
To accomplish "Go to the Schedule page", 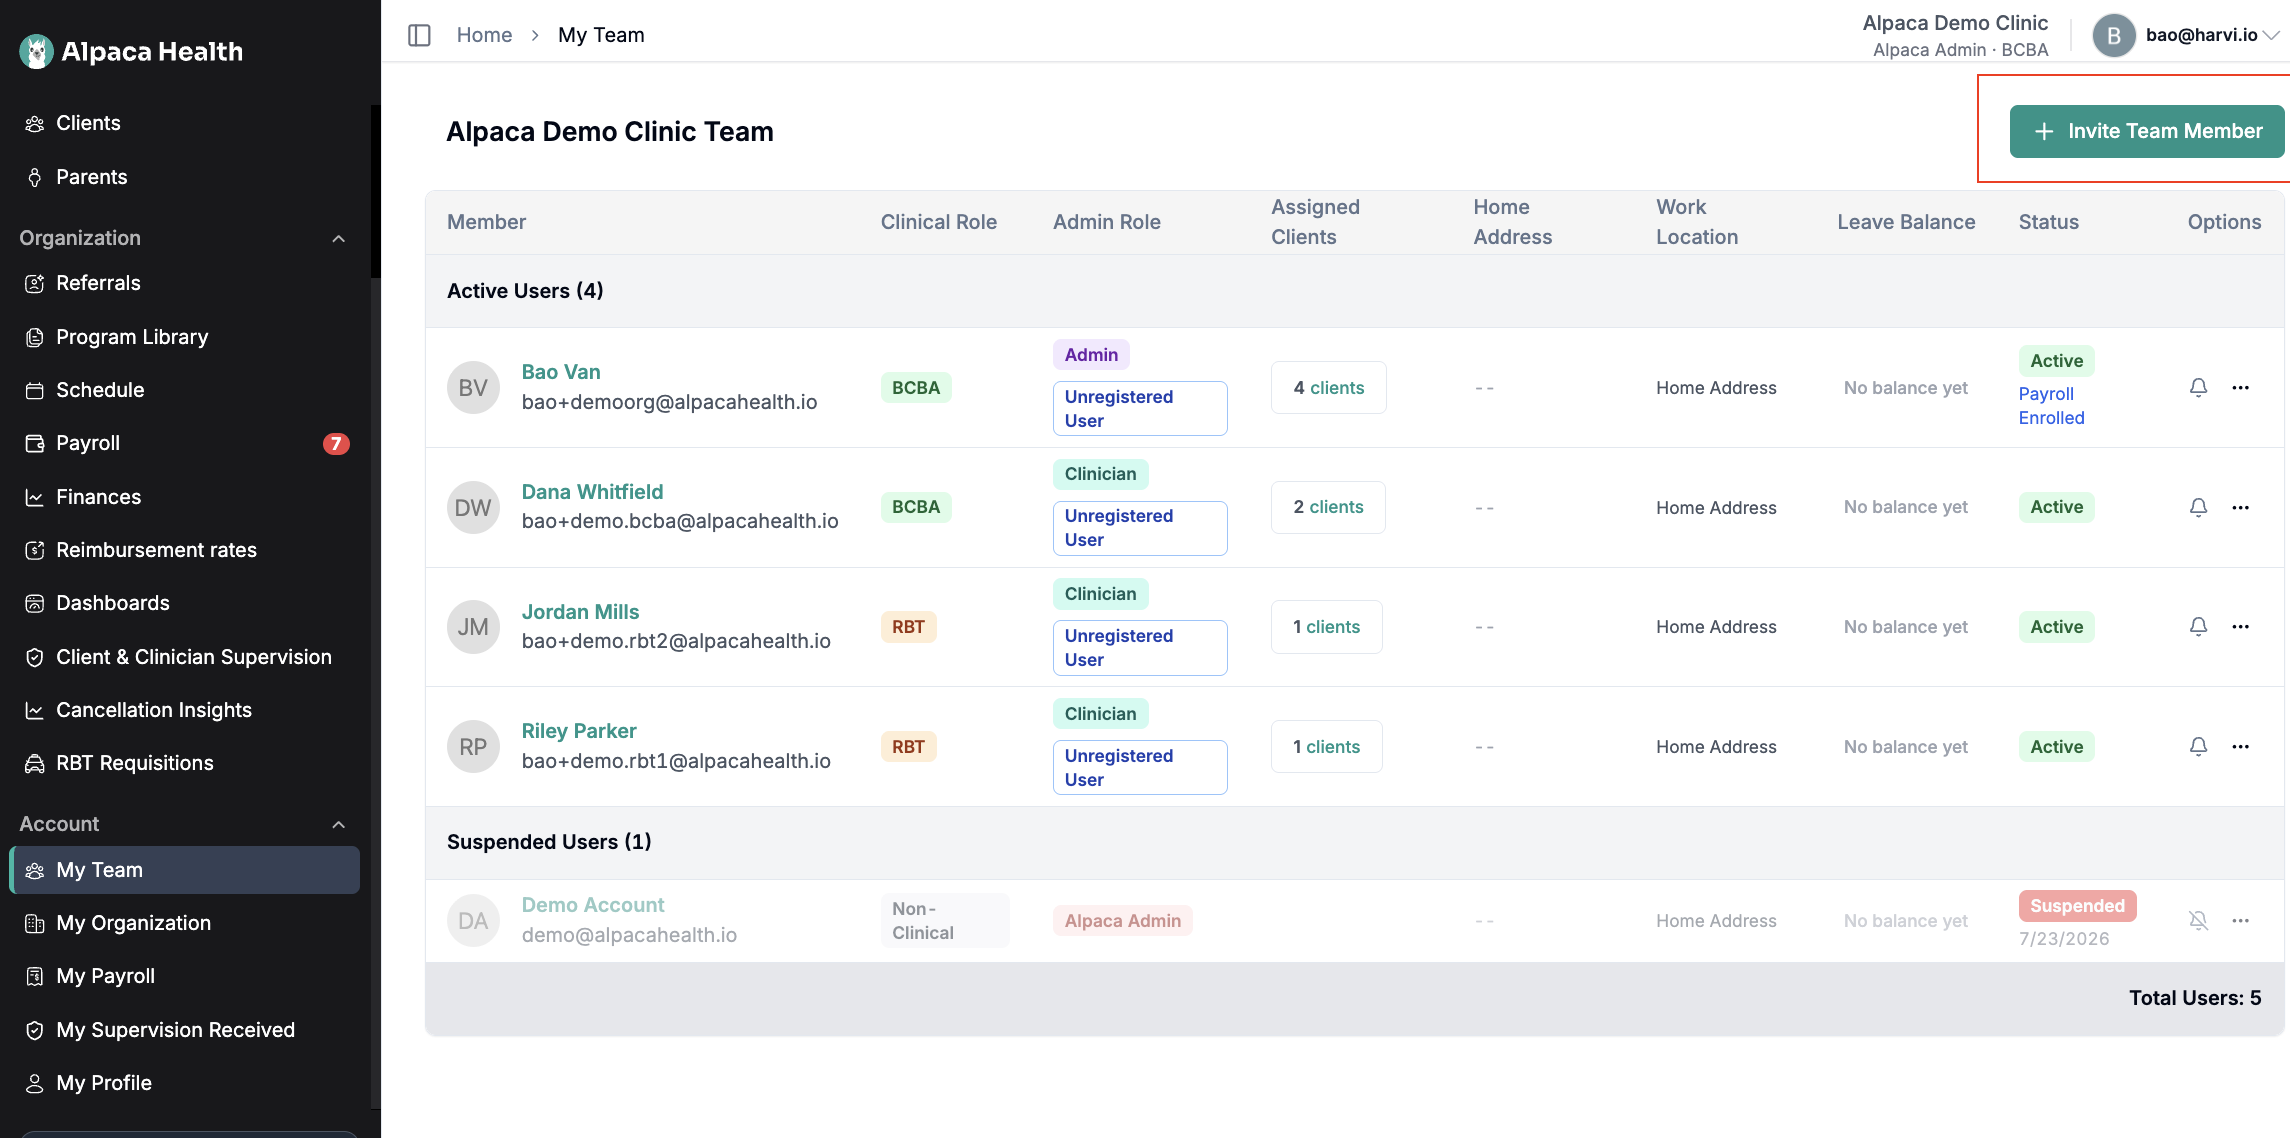I will tap(184, 390).
